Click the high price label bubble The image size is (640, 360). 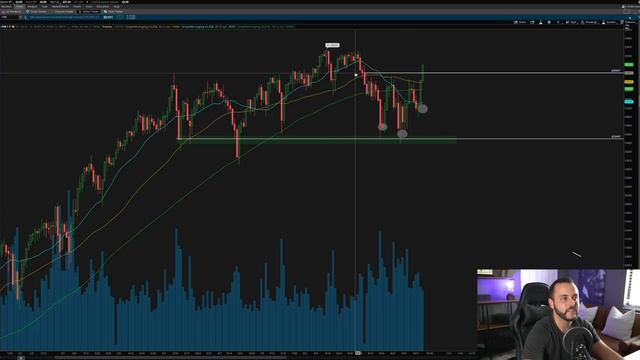[332, 45]
